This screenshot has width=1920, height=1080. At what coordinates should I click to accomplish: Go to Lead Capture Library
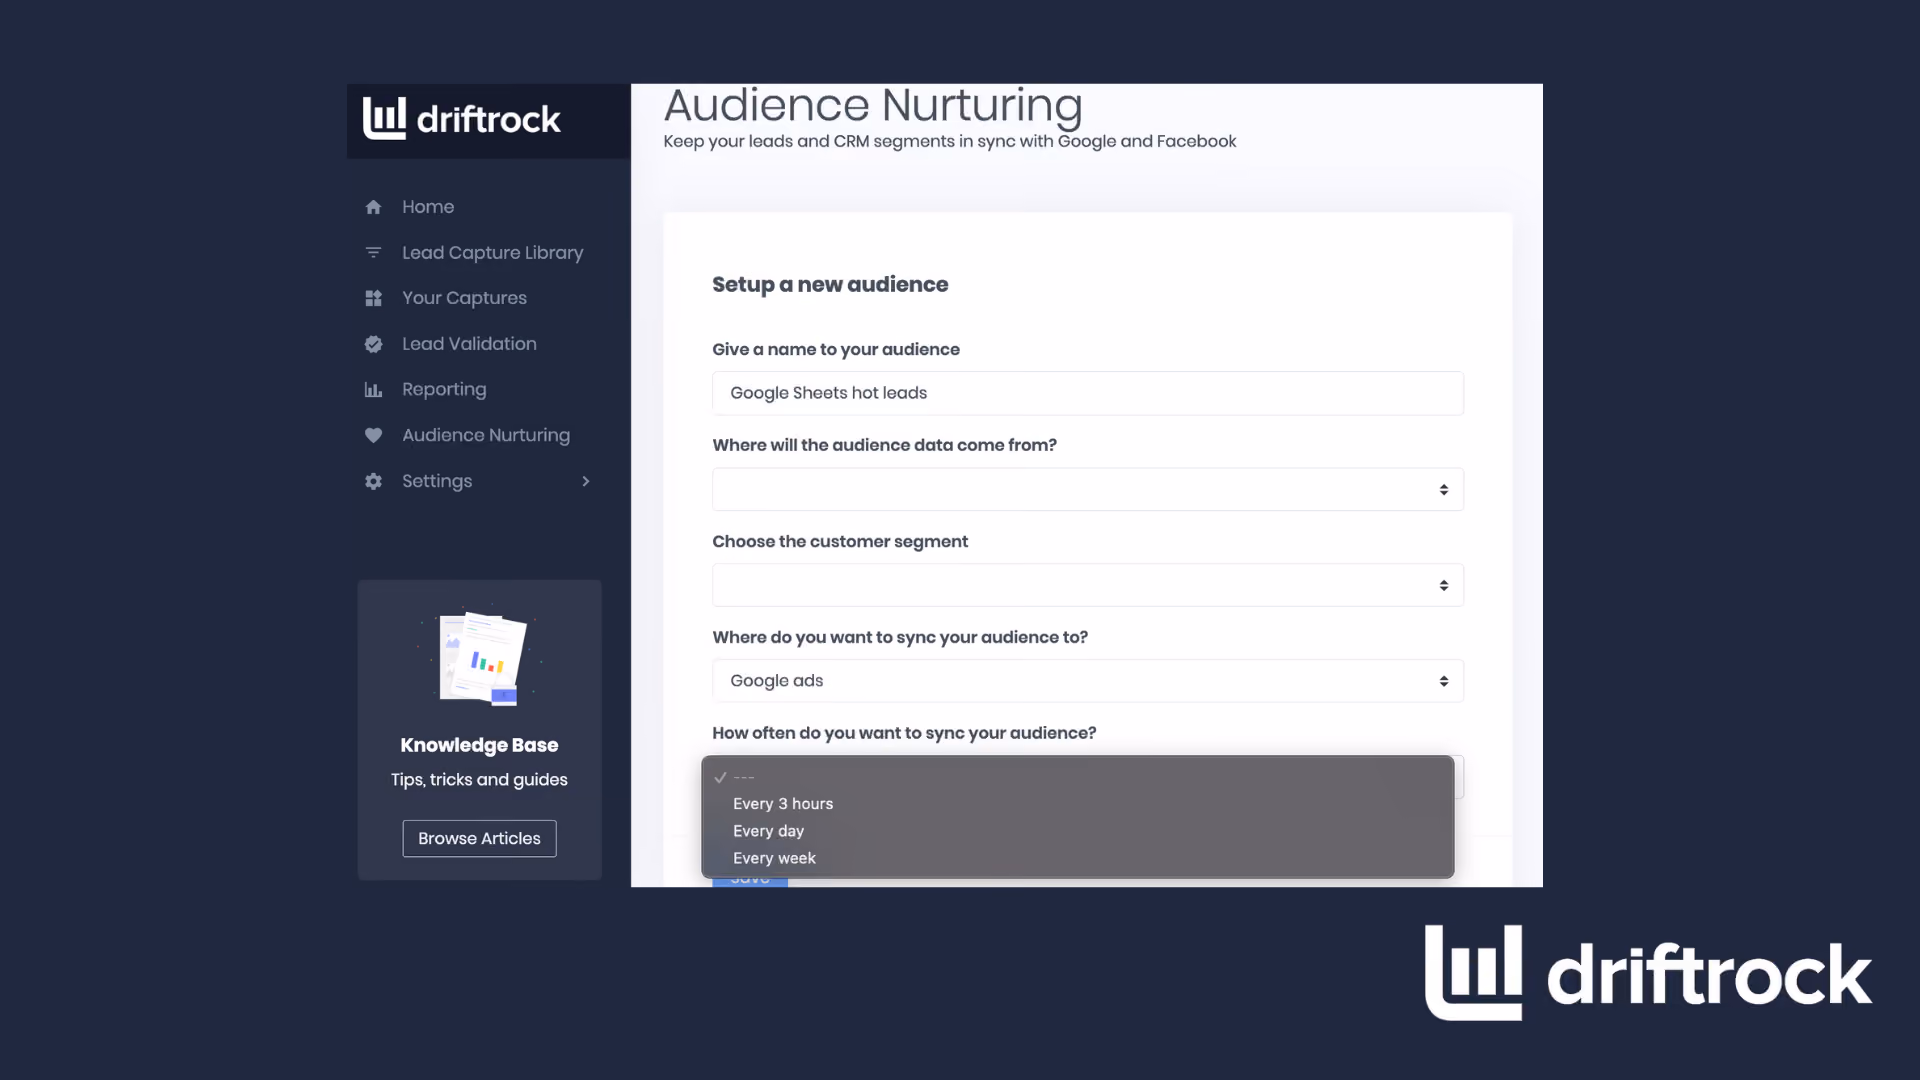492,253
